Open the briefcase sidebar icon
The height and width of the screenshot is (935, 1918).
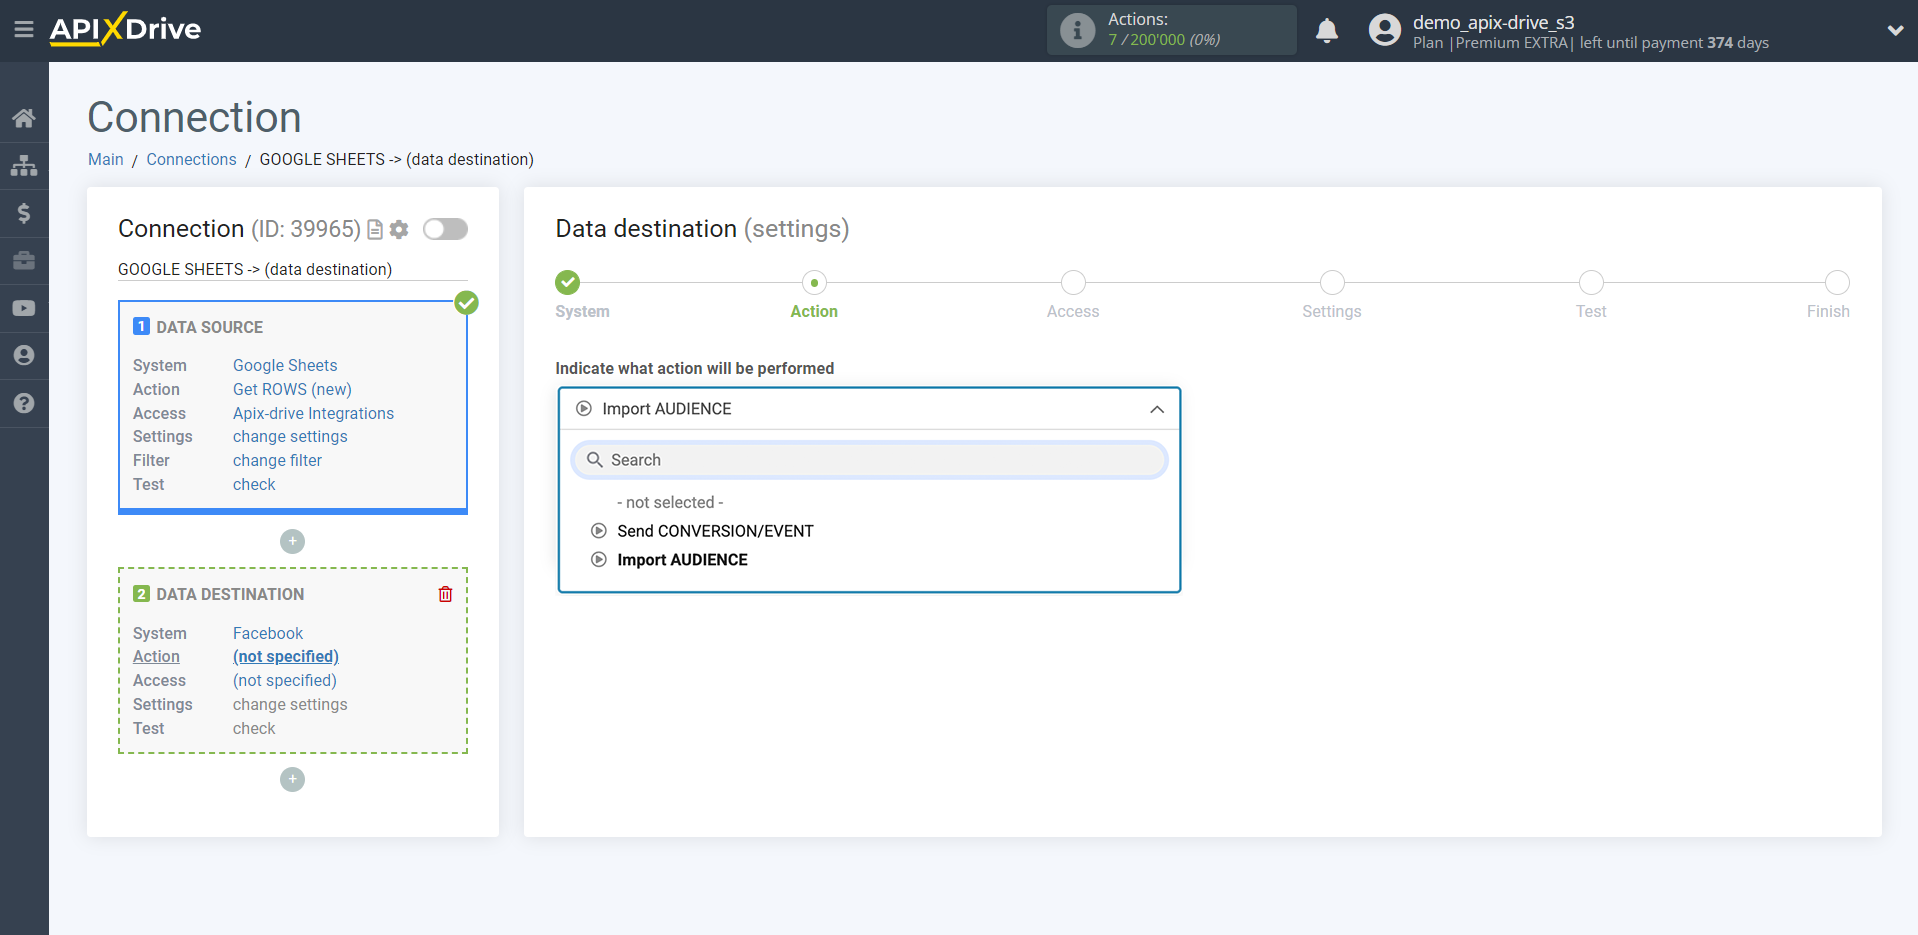pyautogui.click(x=24, y=261)
